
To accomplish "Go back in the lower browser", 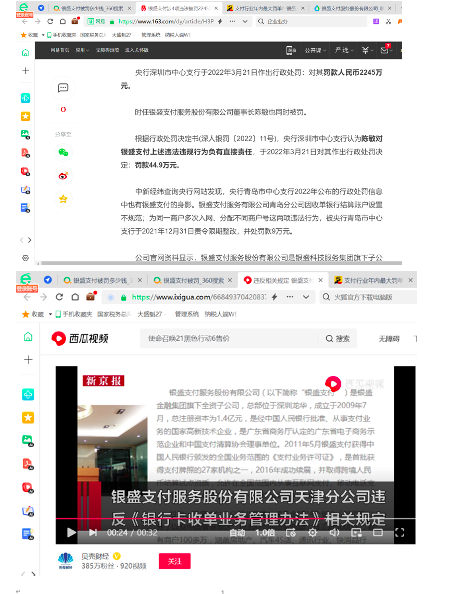I will pos(27,297).
